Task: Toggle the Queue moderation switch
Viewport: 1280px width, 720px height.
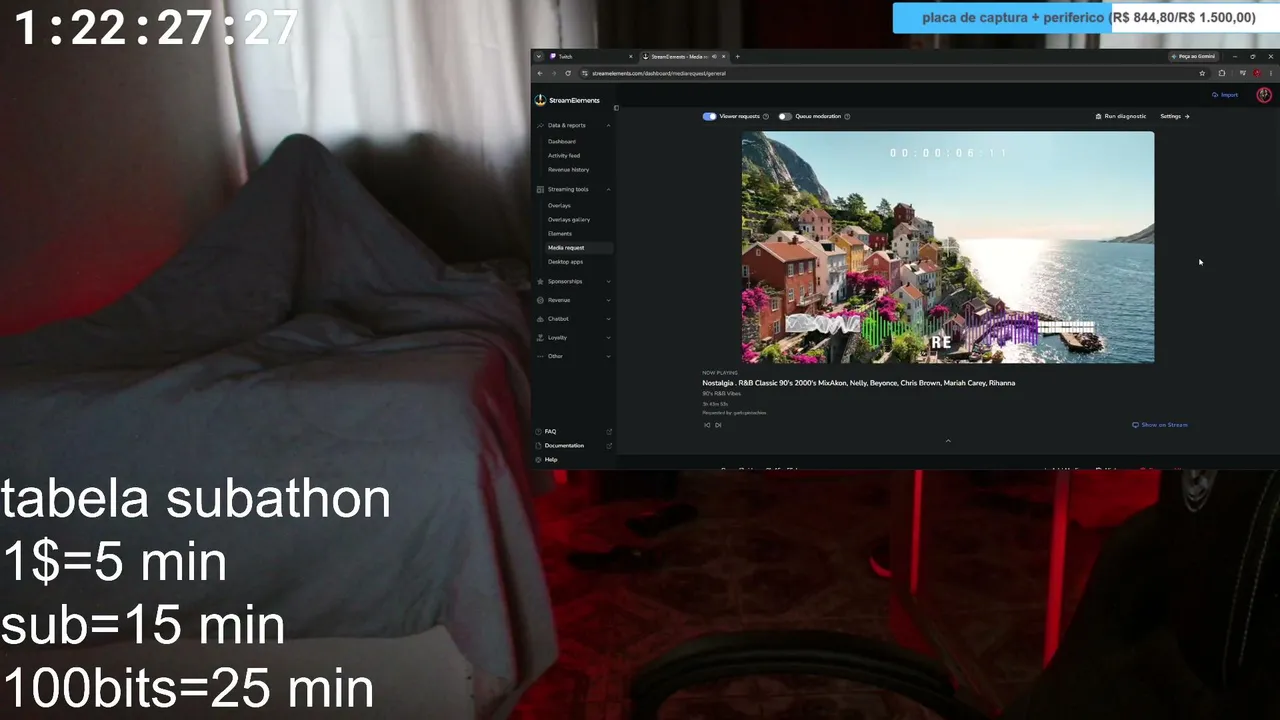Action: point(785,117)
